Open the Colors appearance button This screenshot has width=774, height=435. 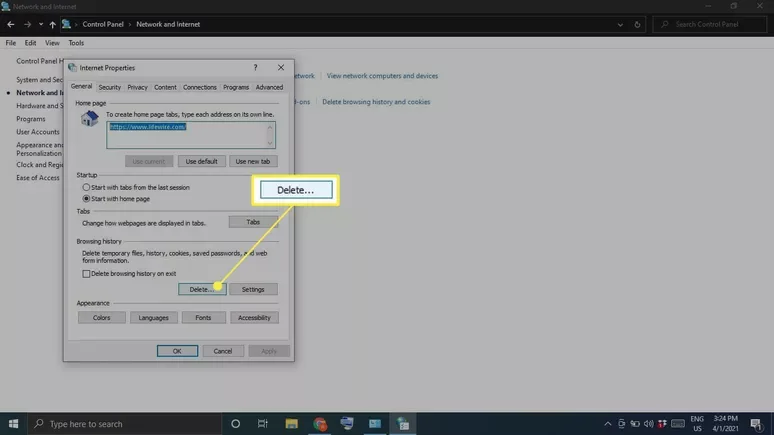point(102,318)
